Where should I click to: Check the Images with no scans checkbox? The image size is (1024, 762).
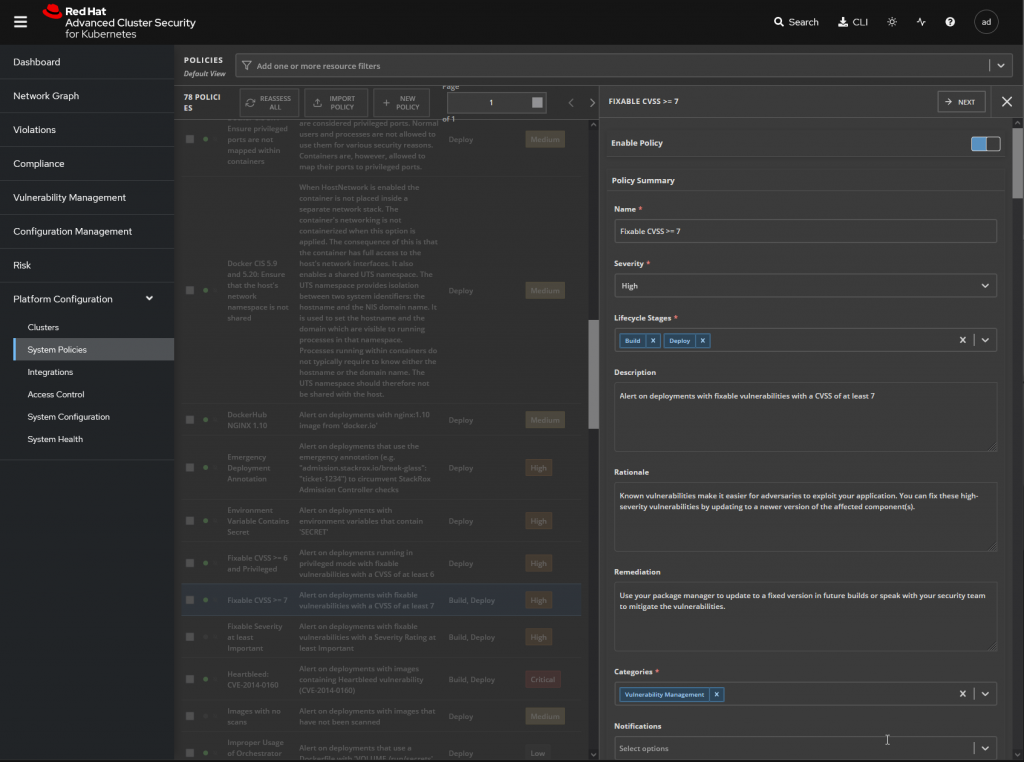(189, 716)
